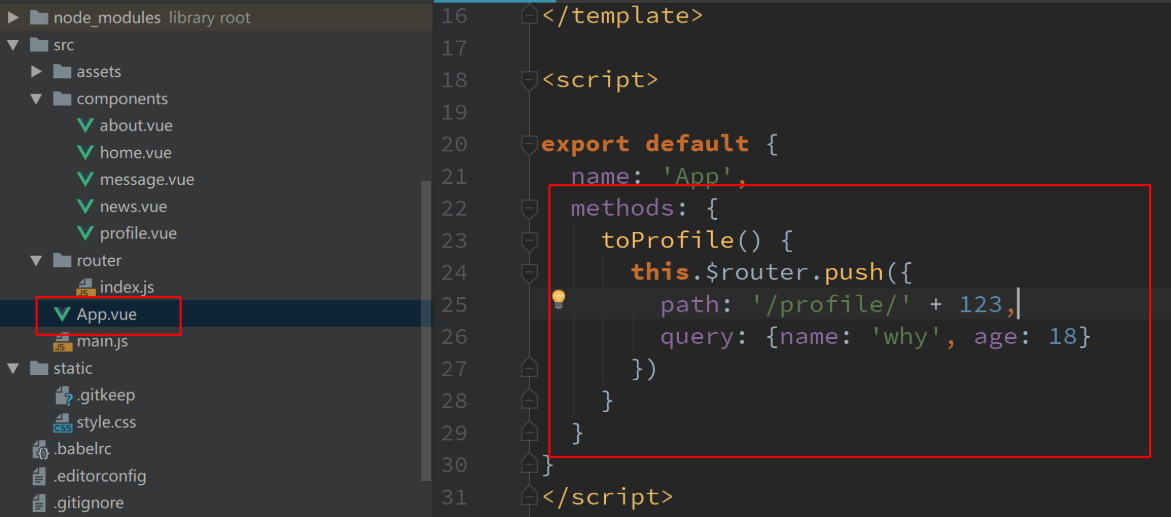Select .gitignore file
Image resolution: width=1171 pixels, height=517 pixels.
point(88,504)
